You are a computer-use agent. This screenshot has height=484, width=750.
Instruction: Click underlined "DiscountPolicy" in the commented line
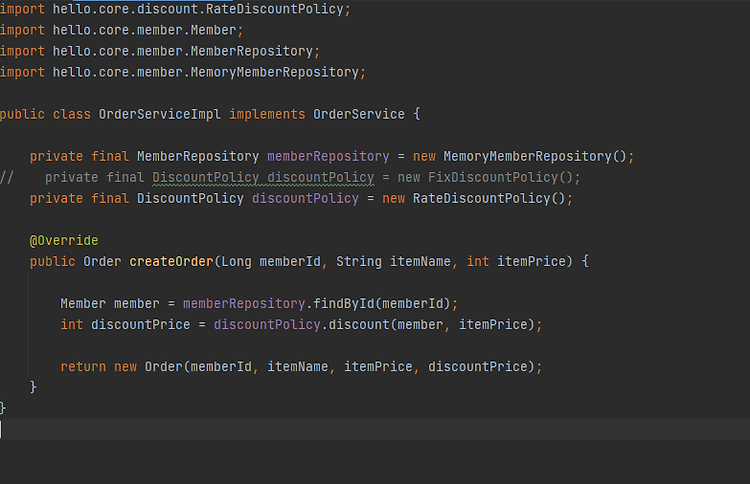point(206,177)
